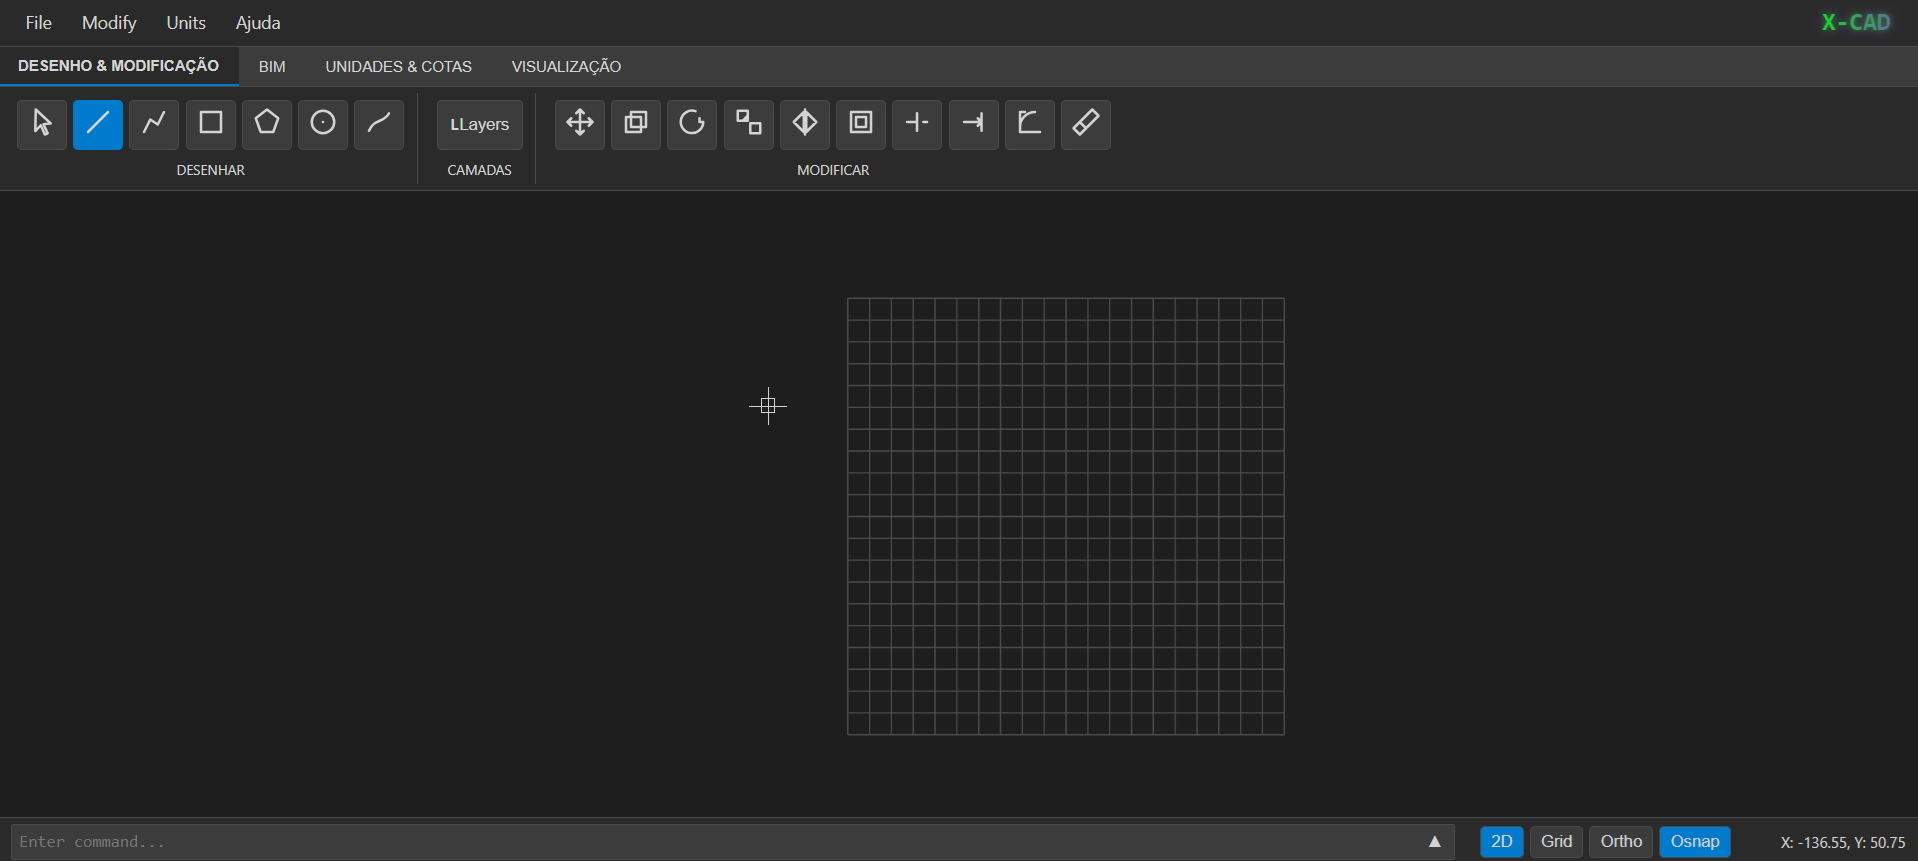Viewport: 1918px width, 861px height.
Task: Open the Unidades & Cotas tab
Action: tap(399, 66)
